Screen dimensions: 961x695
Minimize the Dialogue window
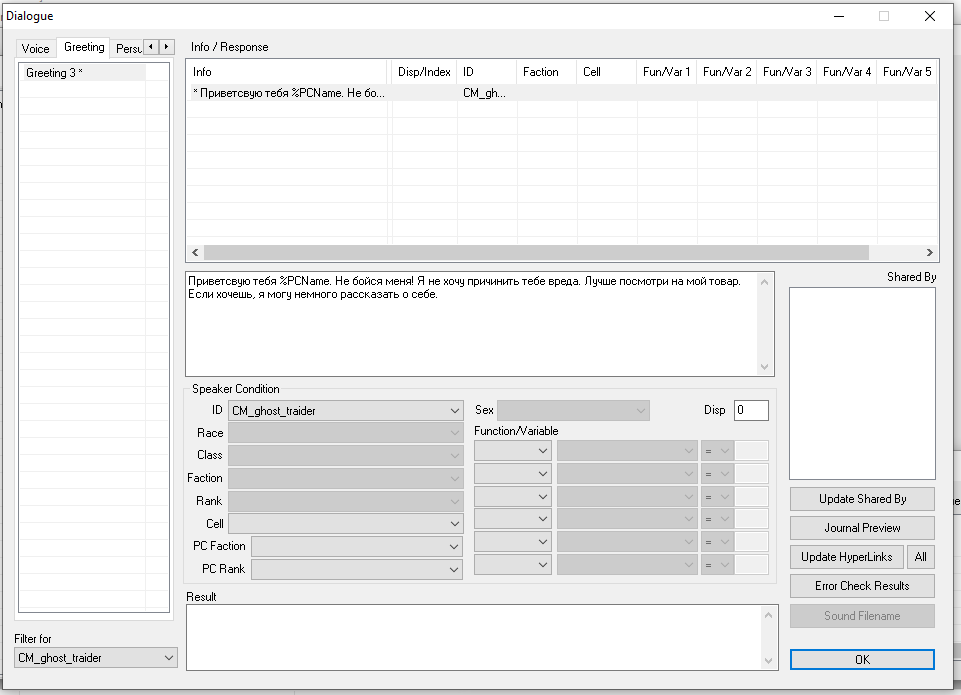[839, 17]
